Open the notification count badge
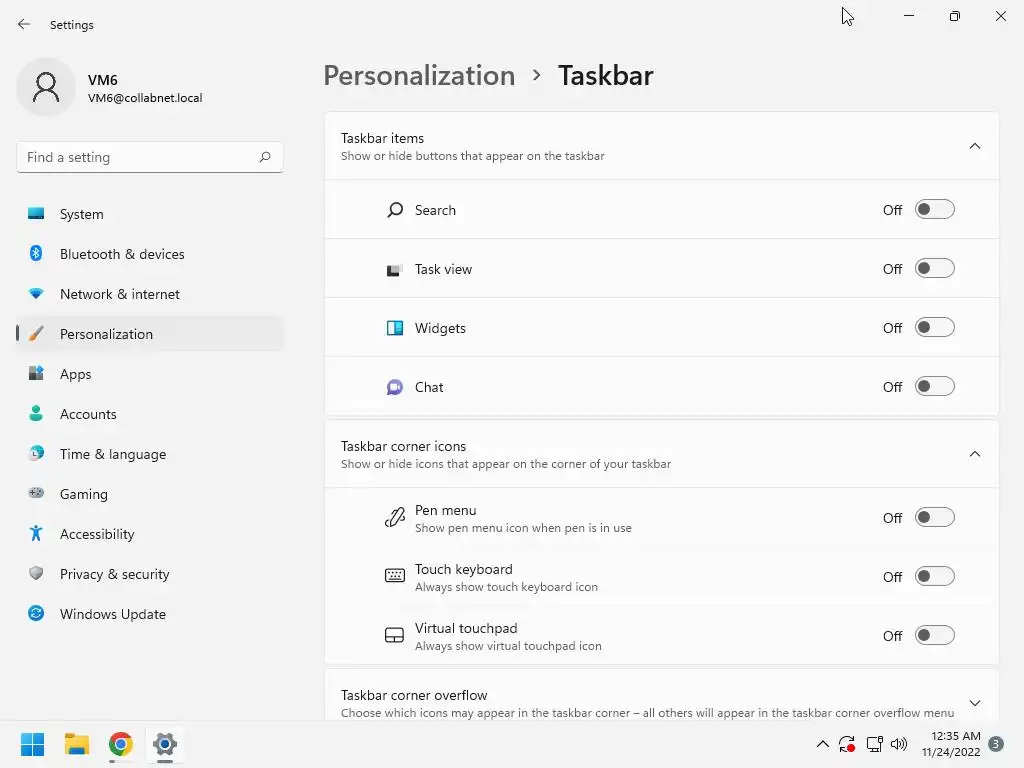The image size is (1024, 768). click(x=996, y=744)
